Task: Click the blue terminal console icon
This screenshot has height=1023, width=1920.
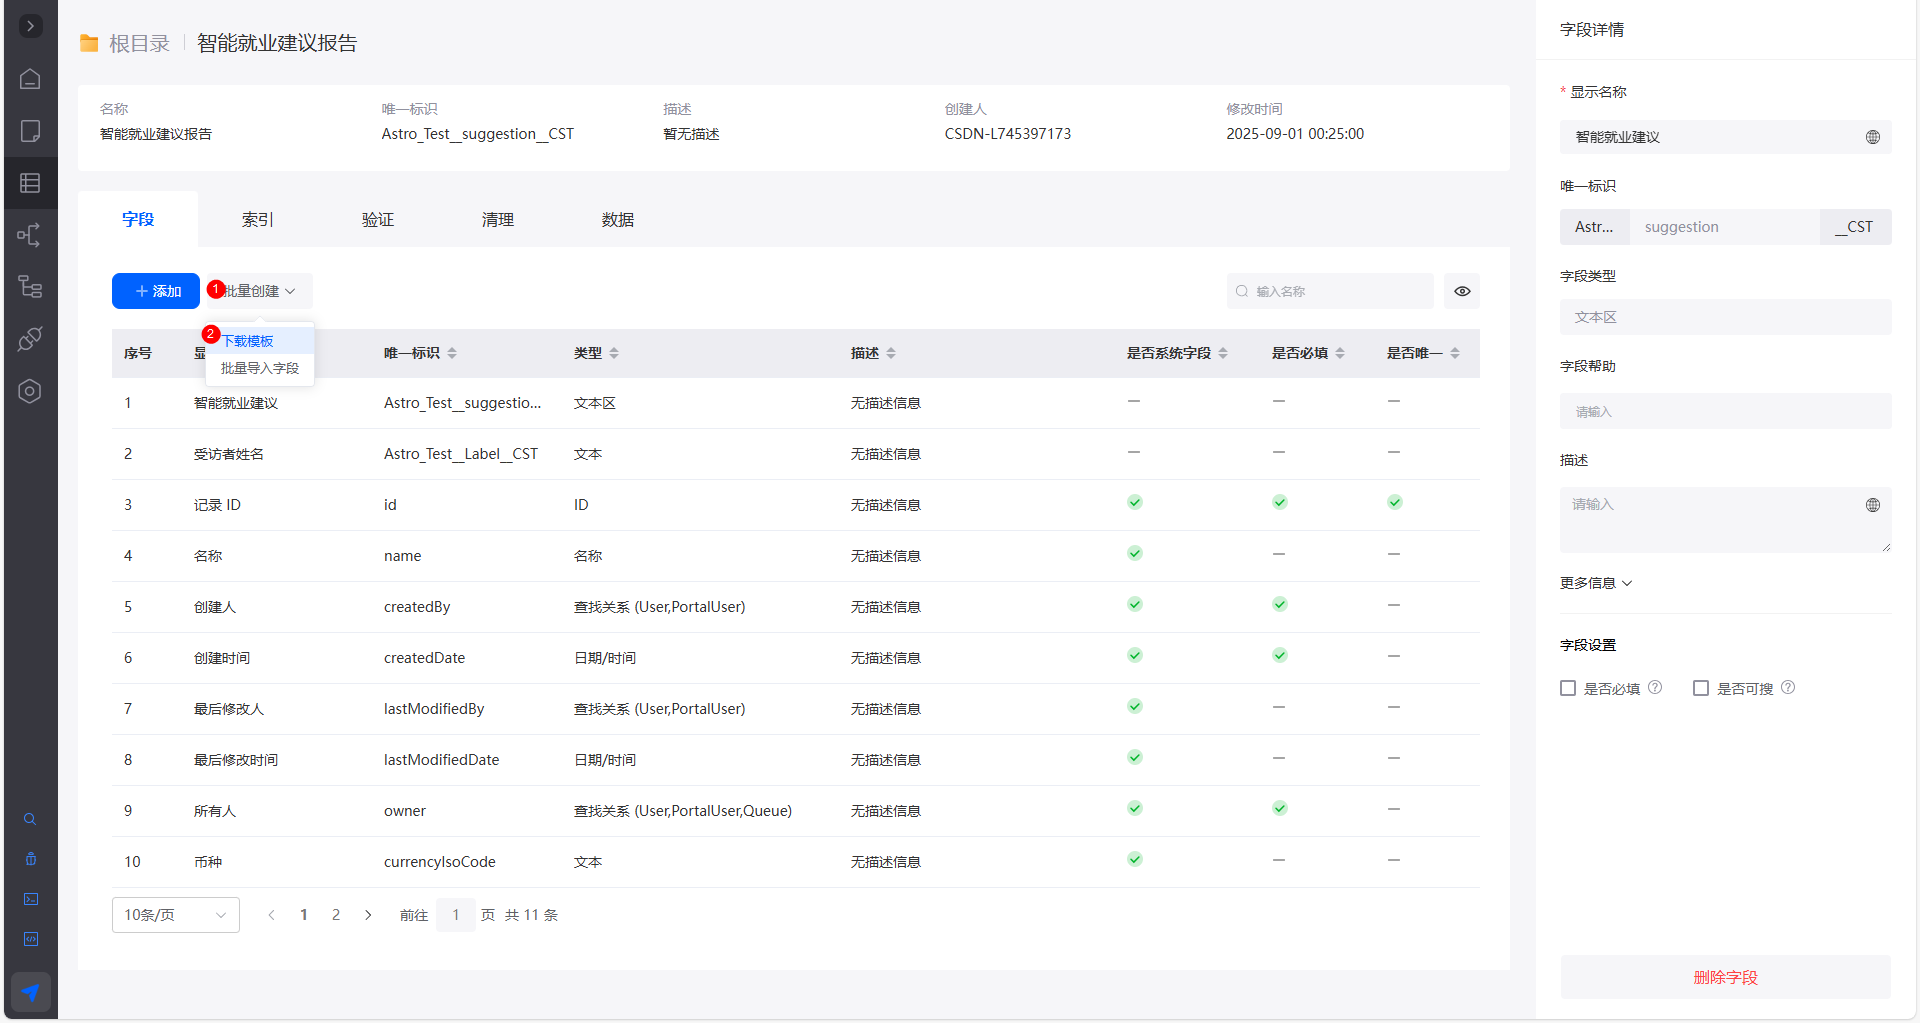Action: tap(30, 899)
